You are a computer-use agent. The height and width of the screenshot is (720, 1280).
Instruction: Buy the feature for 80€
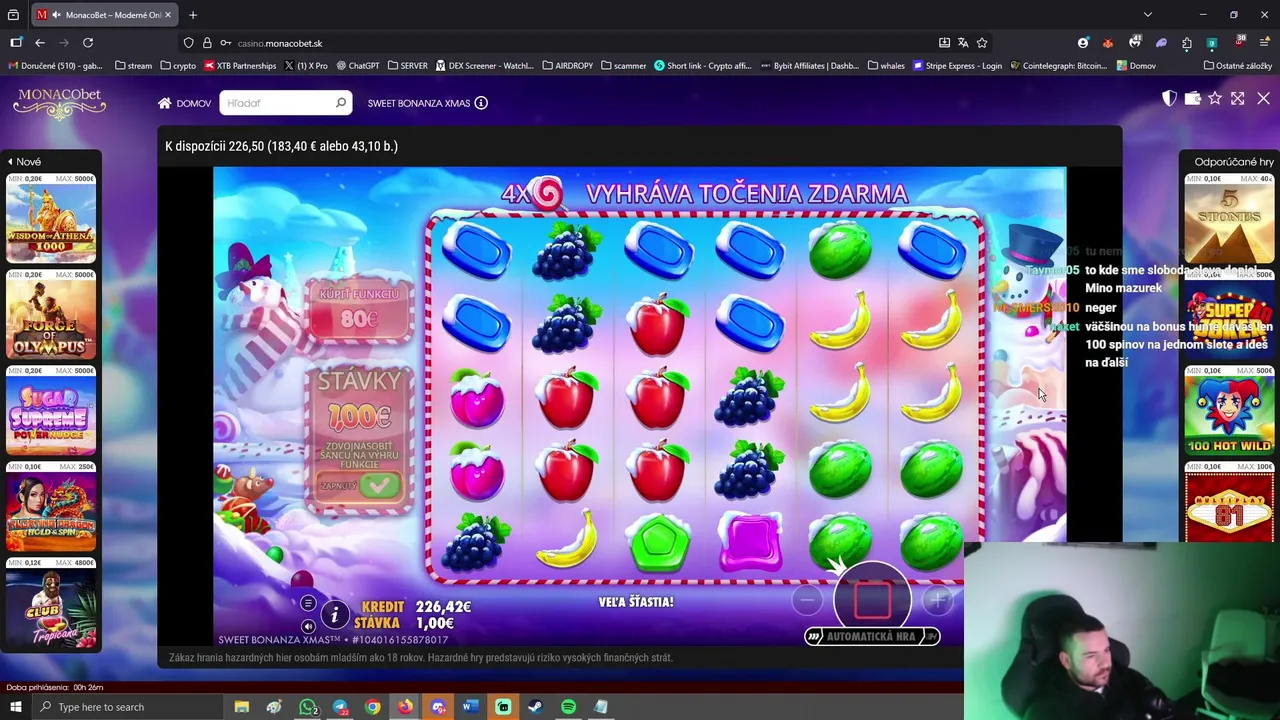[x=359, y=310]
